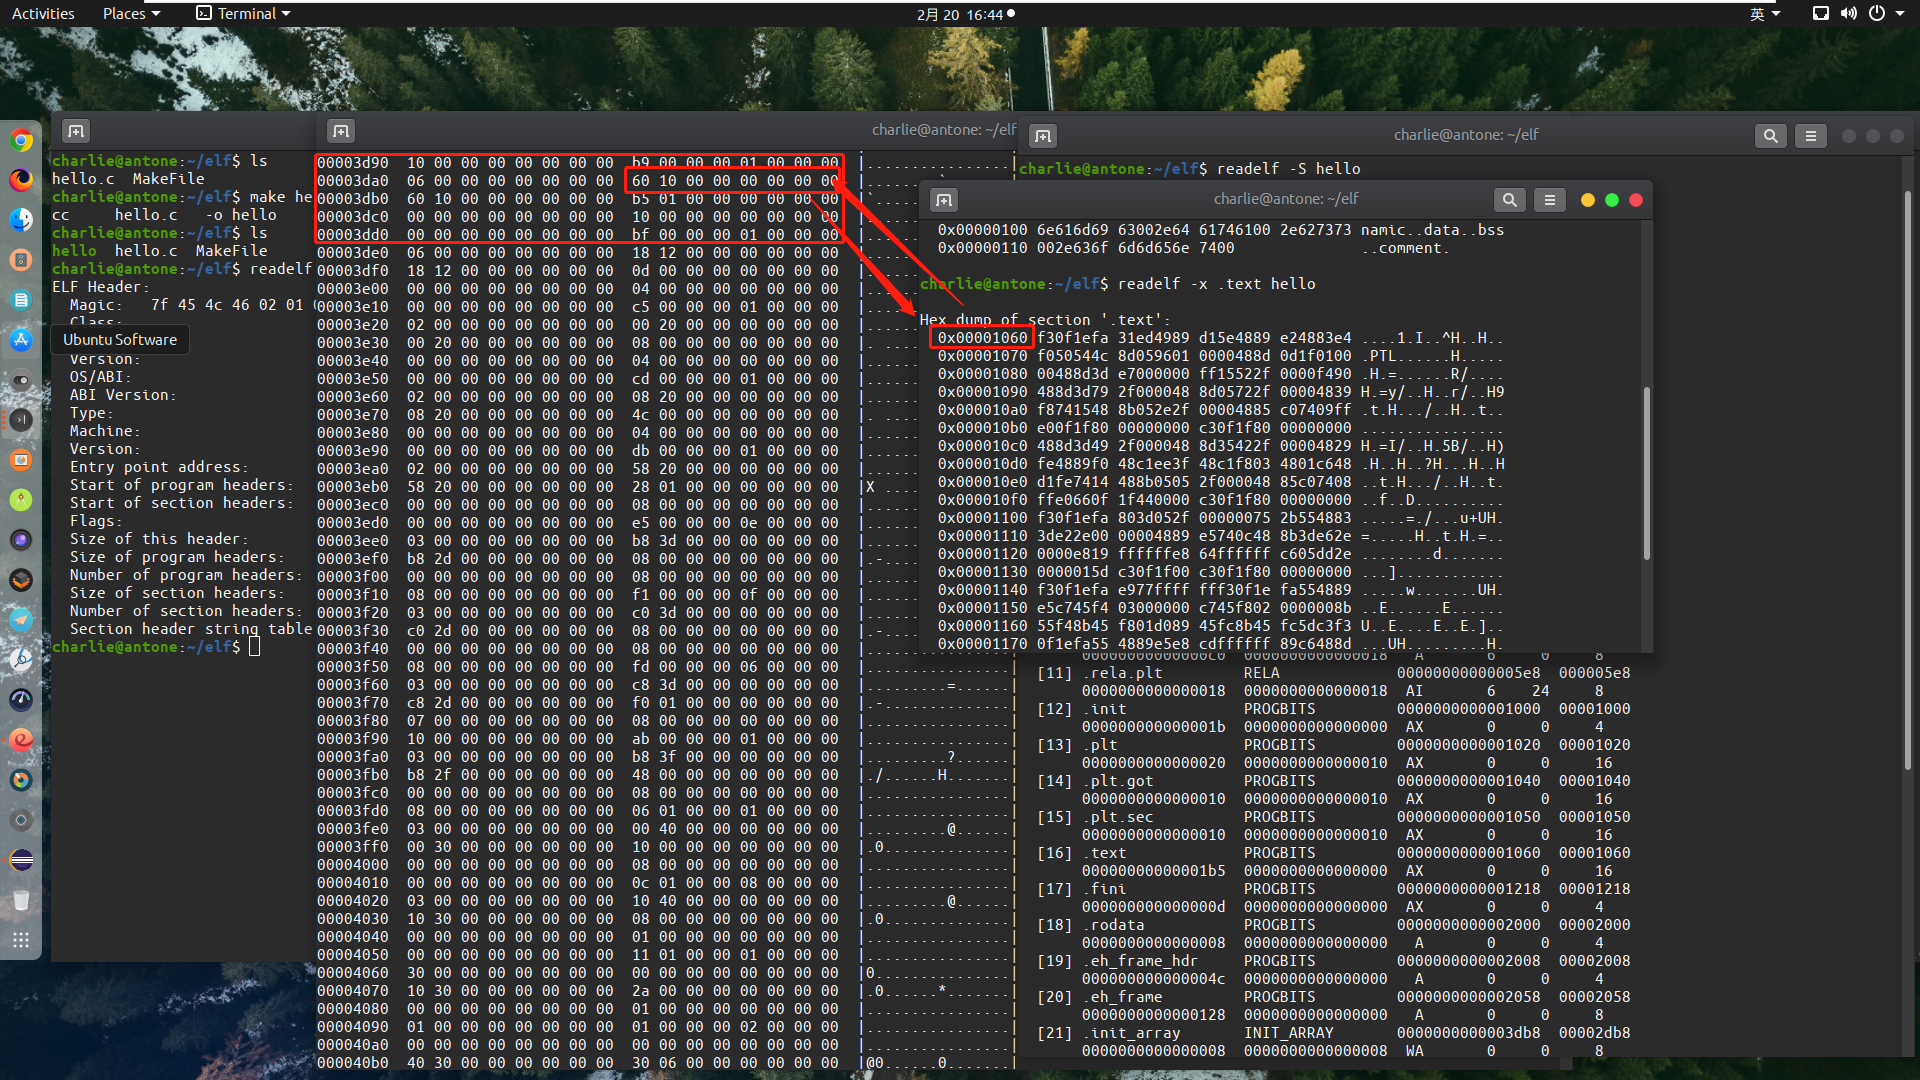Open the red 'e' application in the dock
The width and height of the screenshot is (1920, 1080).
coord(21,740)
